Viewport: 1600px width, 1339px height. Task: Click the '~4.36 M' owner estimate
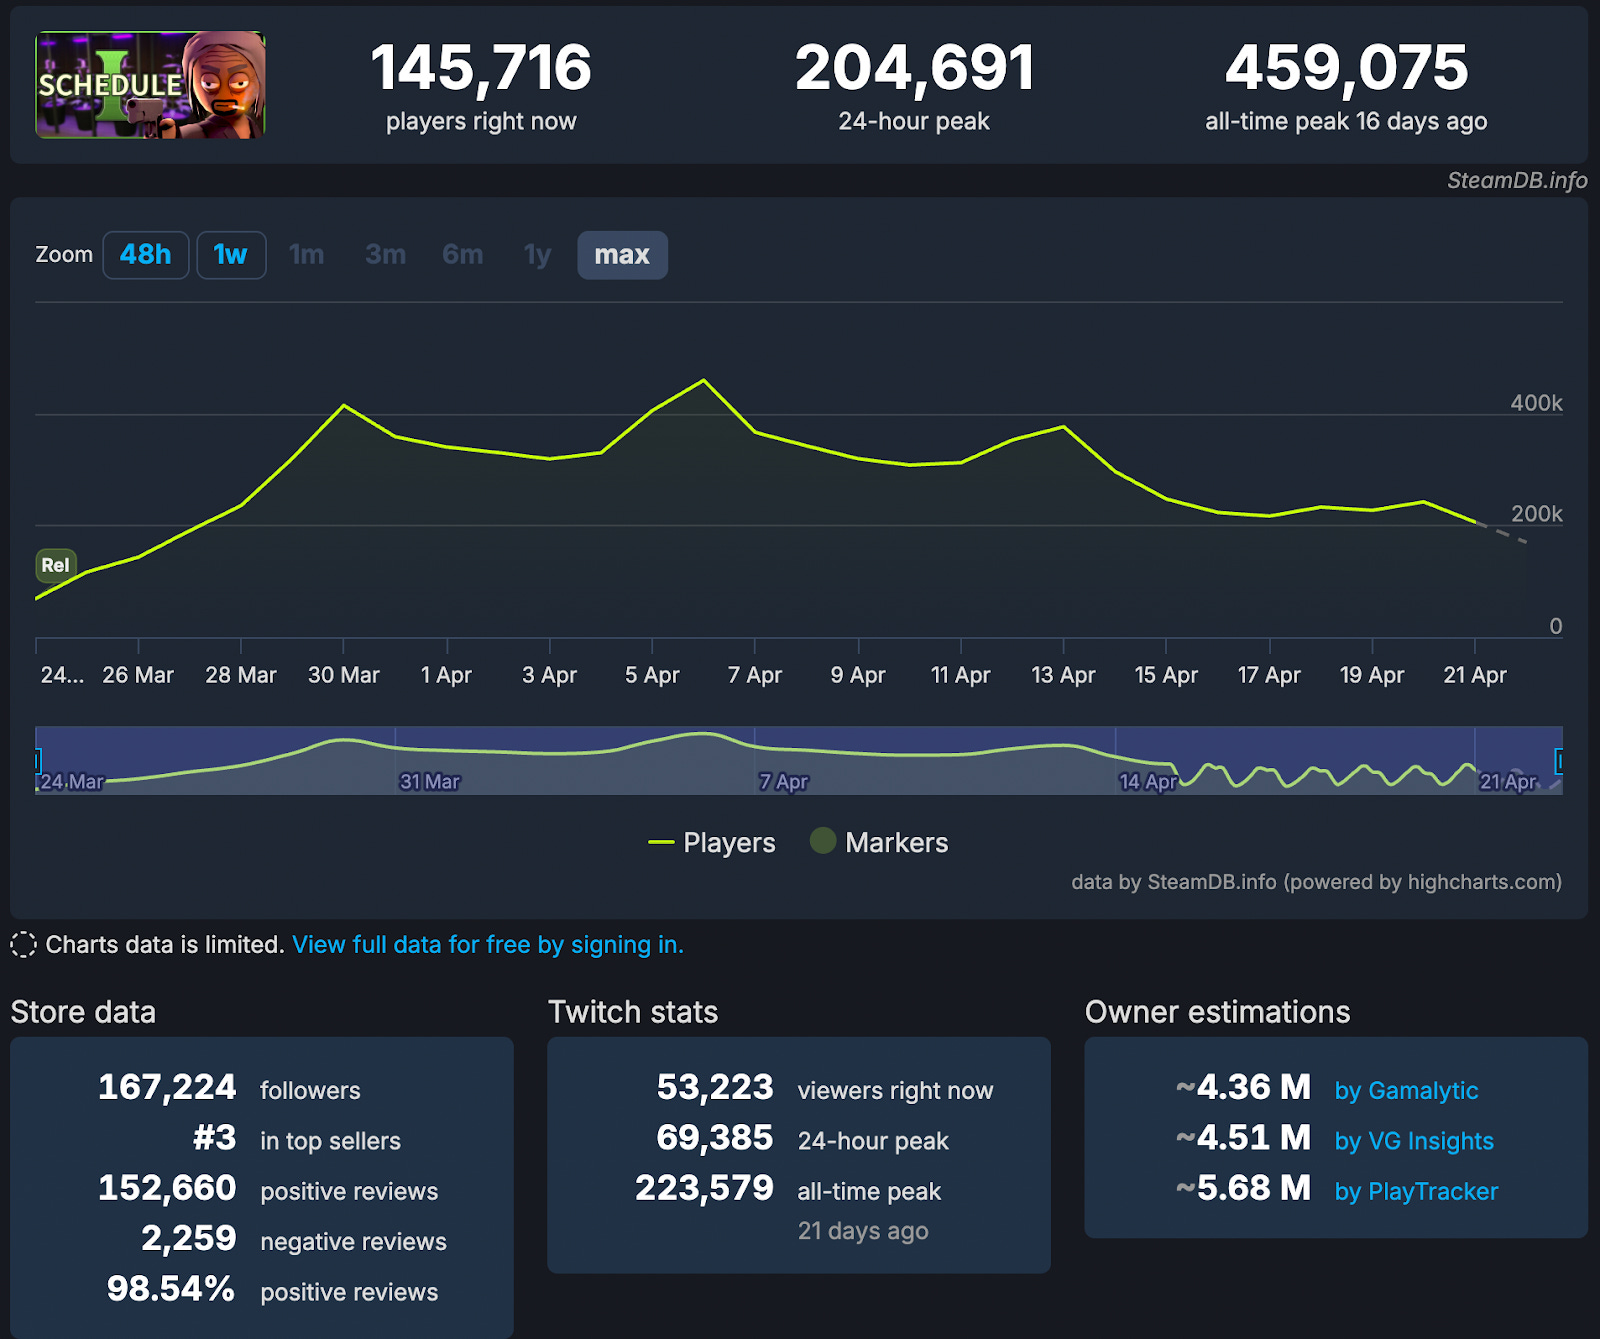pos(1243,1087)
